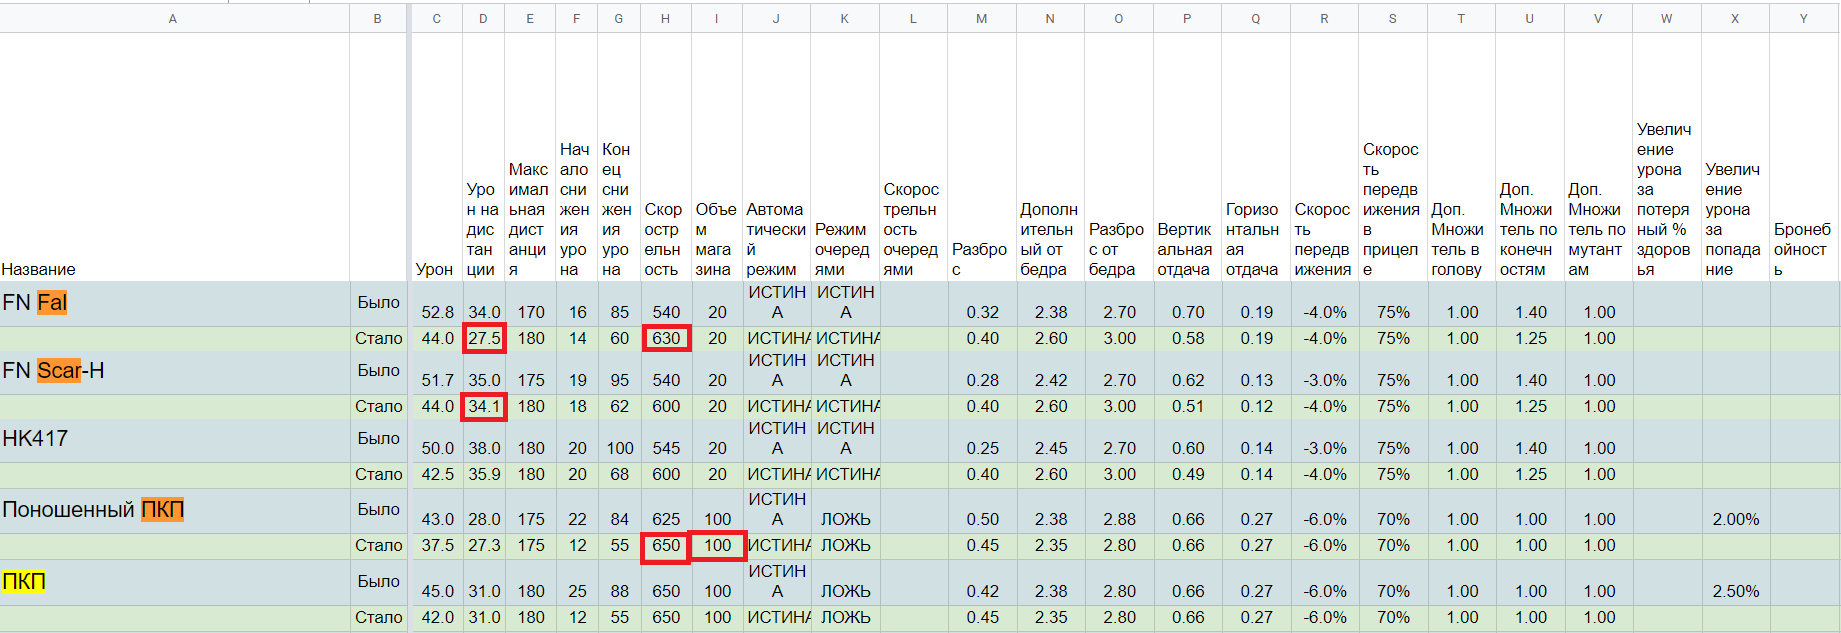Click the "Доп. Множитель в голову" header
The width and height of the screenshot is (1841, 633).
[1461, 157]
